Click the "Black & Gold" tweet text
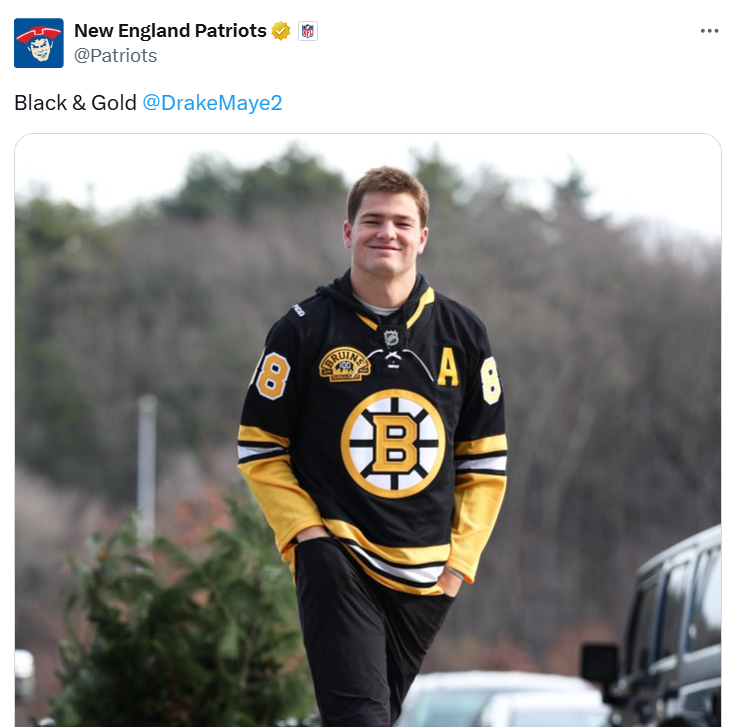 point(75,103)
